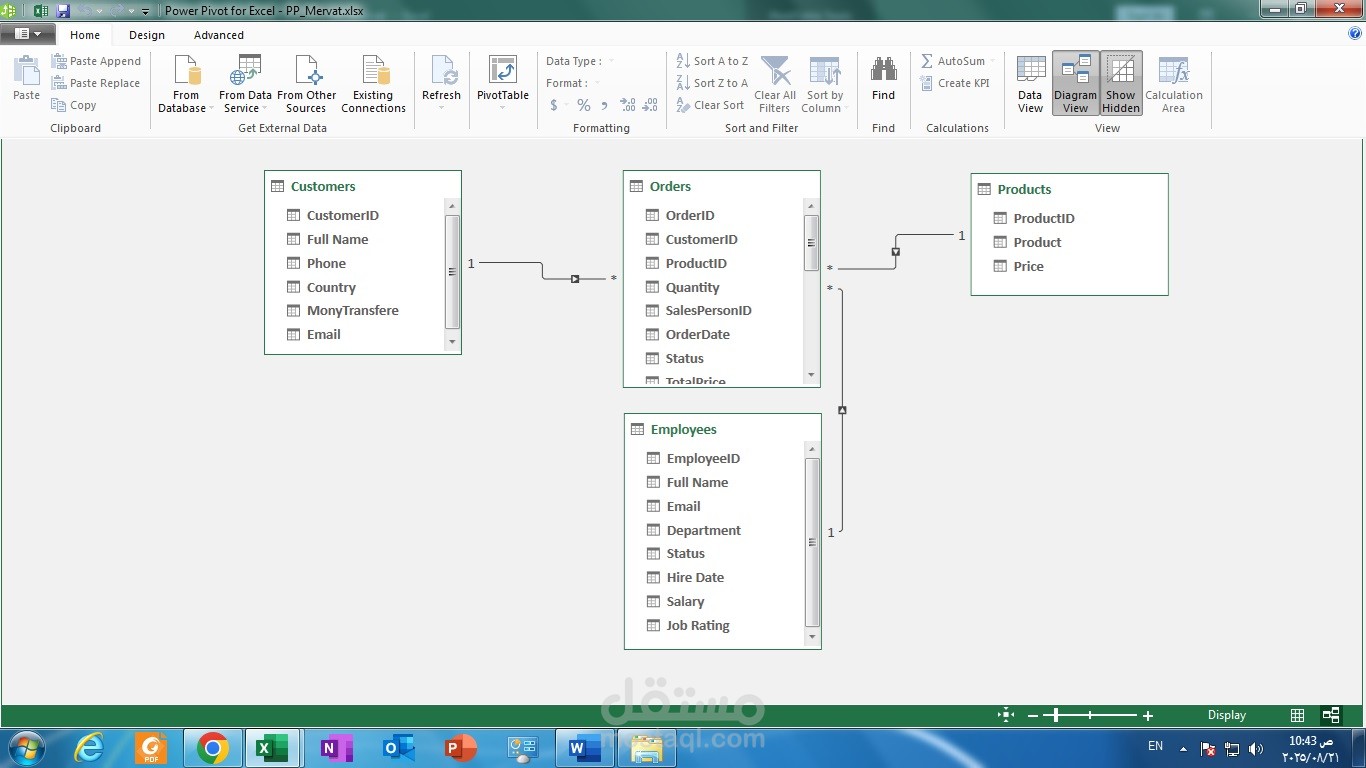Switch to the Design tab
The height and width of the screenshot is (768, 1366).
point(147,35)
